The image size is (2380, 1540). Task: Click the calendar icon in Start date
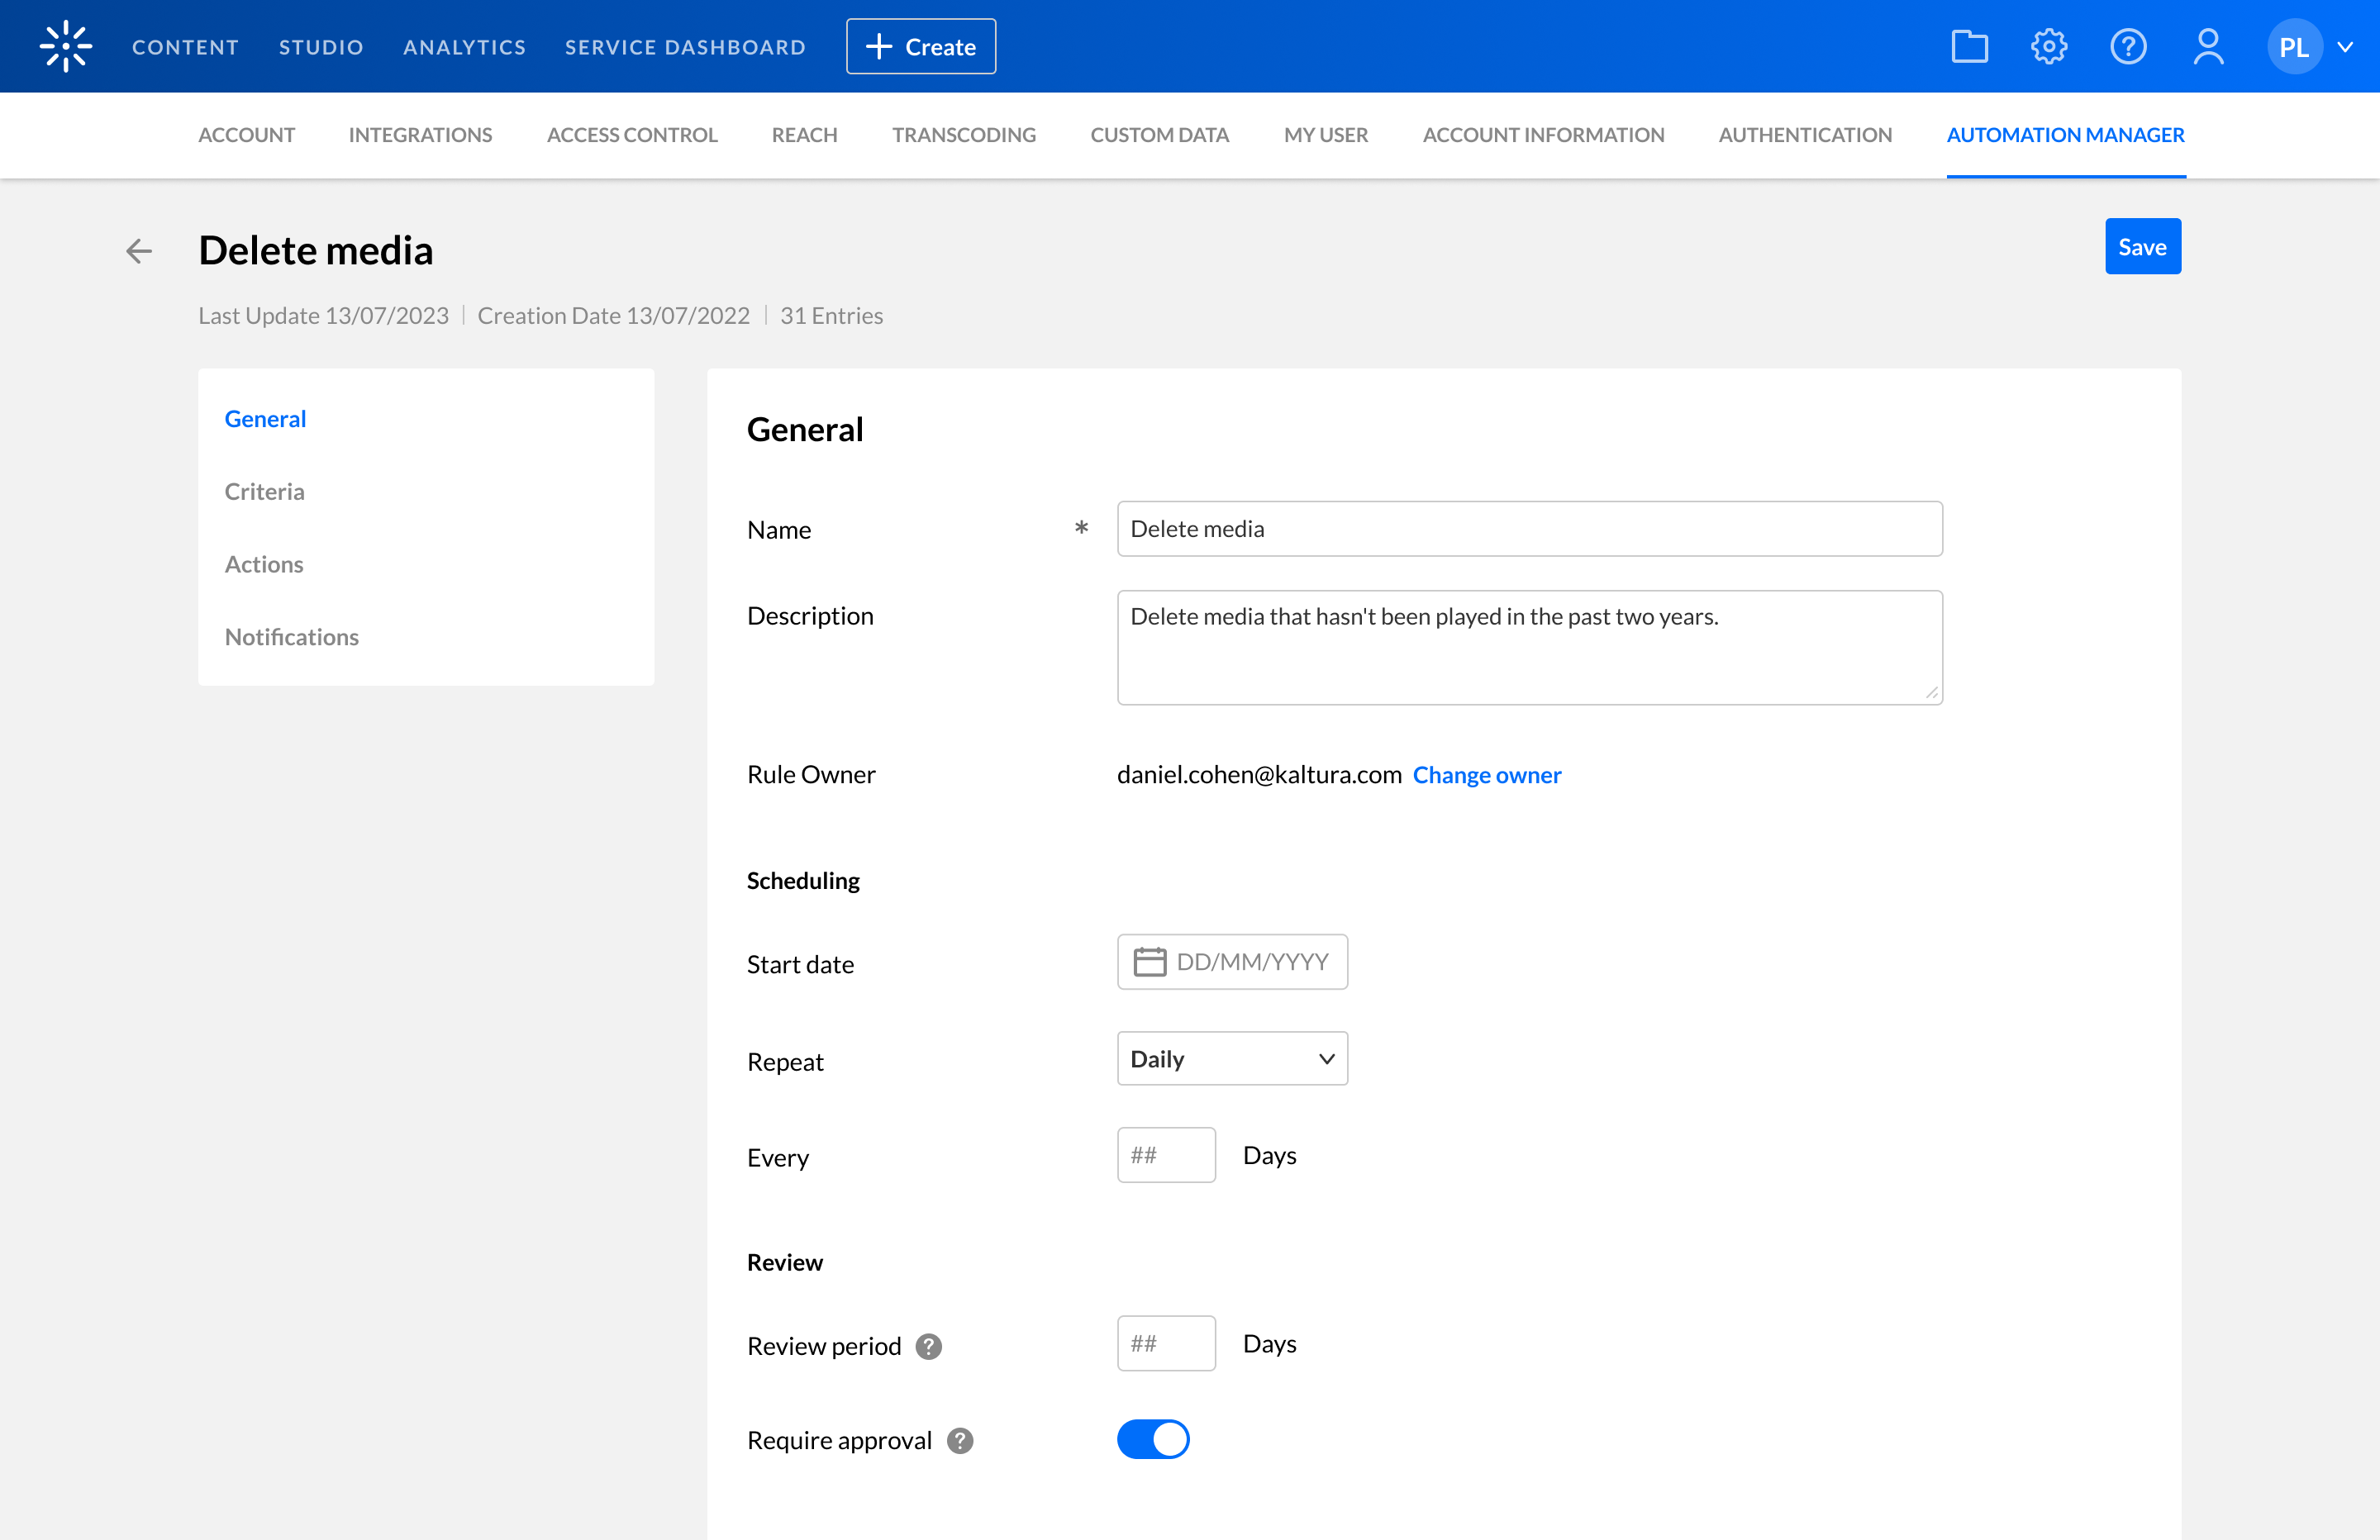tap(1149, 962)
